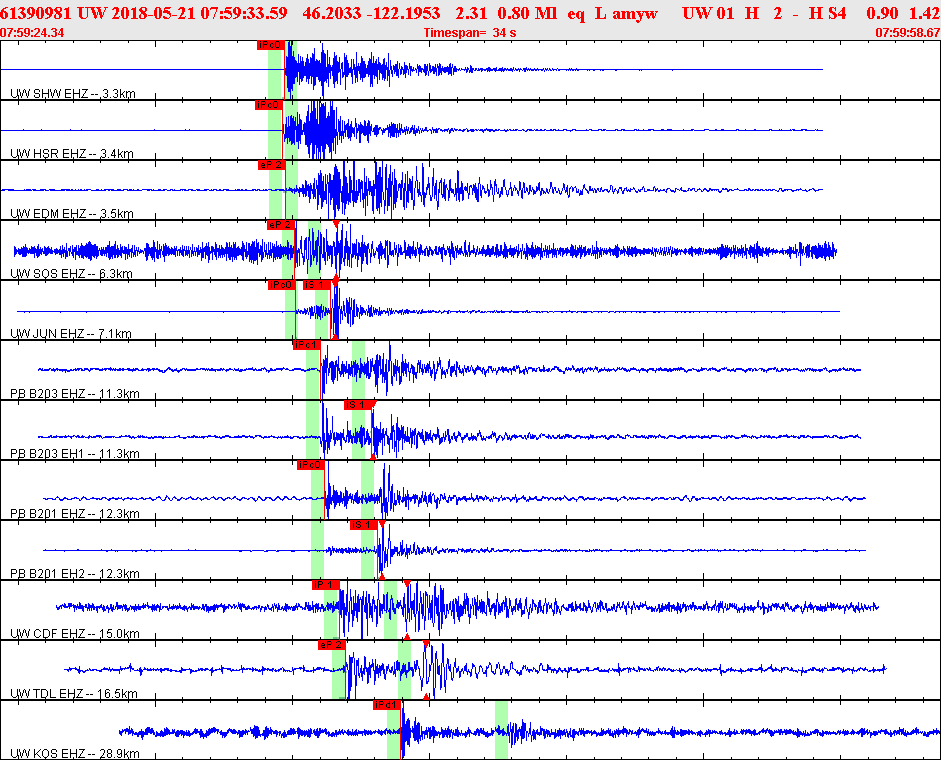Click the iP 1 pick flag on CDF trace
Screen dimensions: 941x760
click(325, 585)
